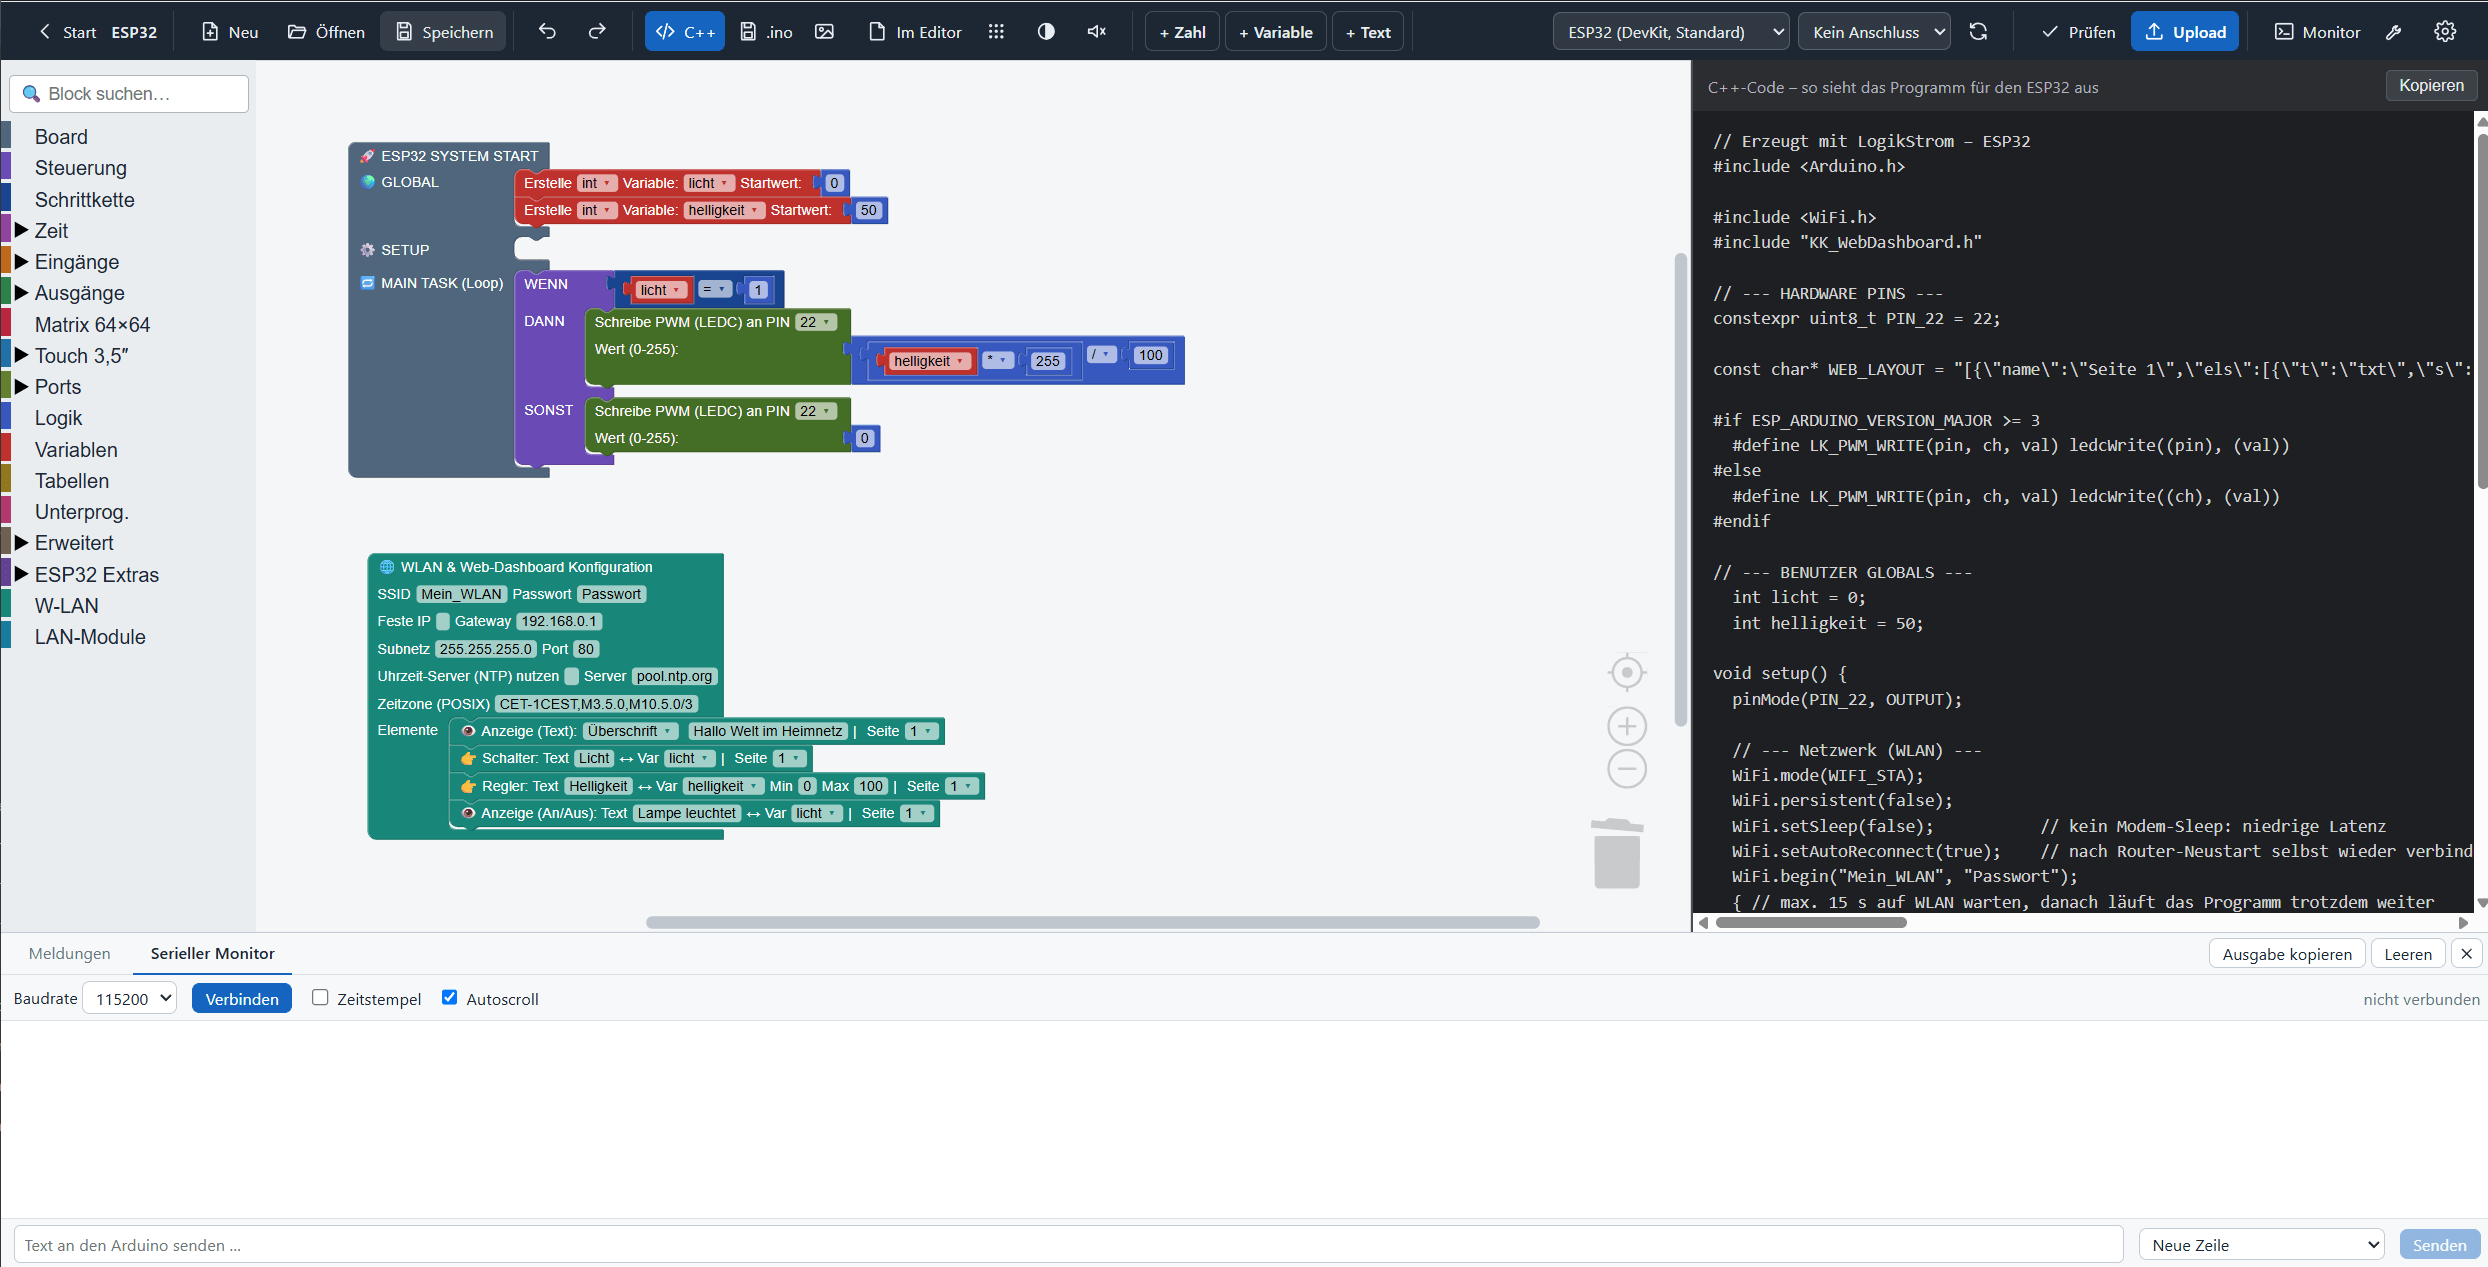2488x1267 pixels.
Task: Click the Upload button
Action: 2185,32
